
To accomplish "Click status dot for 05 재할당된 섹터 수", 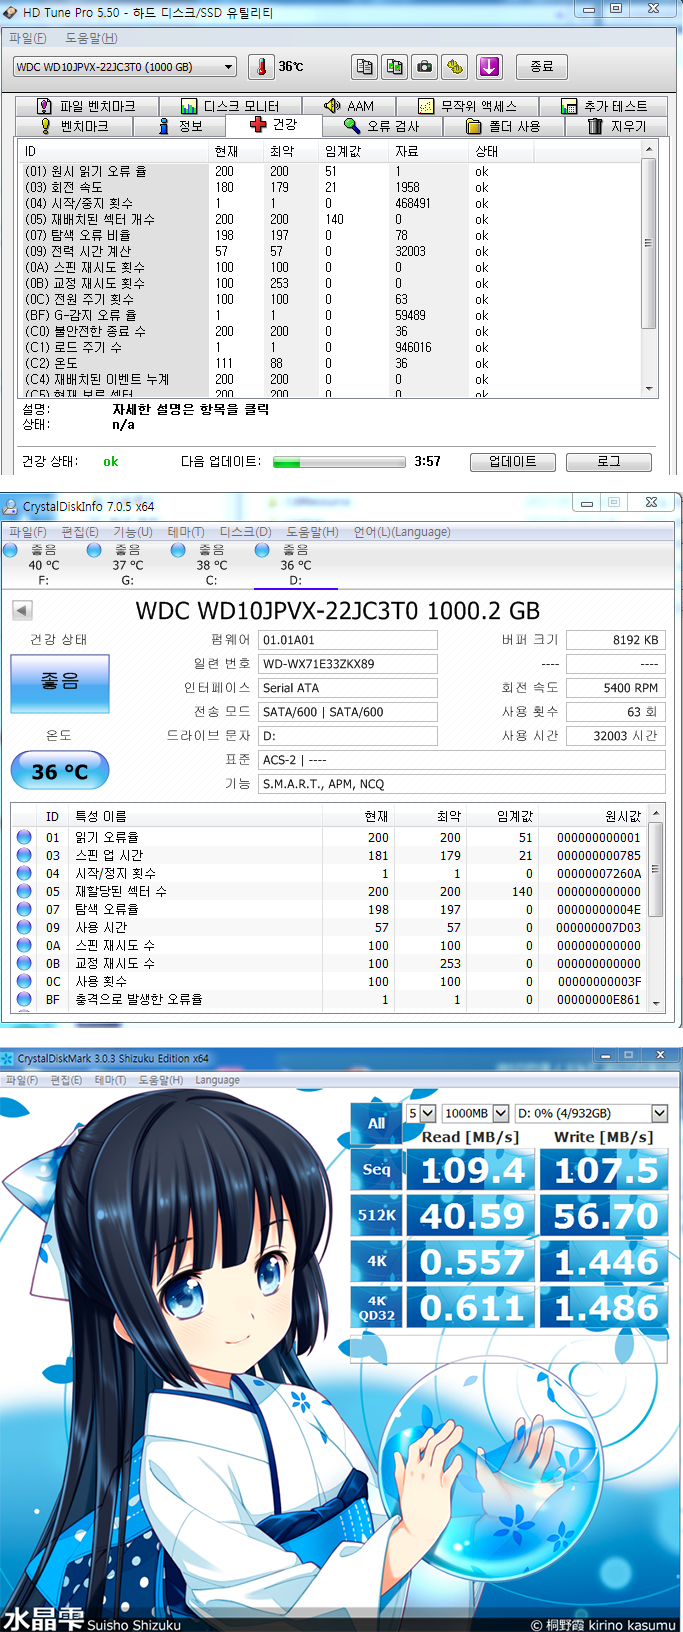I will coord(24,891).
